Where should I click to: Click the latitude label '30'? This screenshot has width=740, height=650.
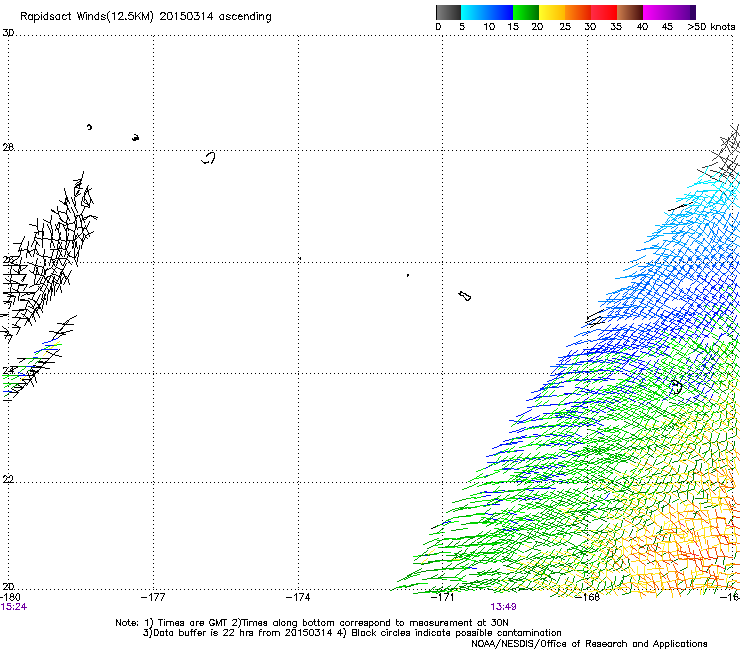pos(8,33)
